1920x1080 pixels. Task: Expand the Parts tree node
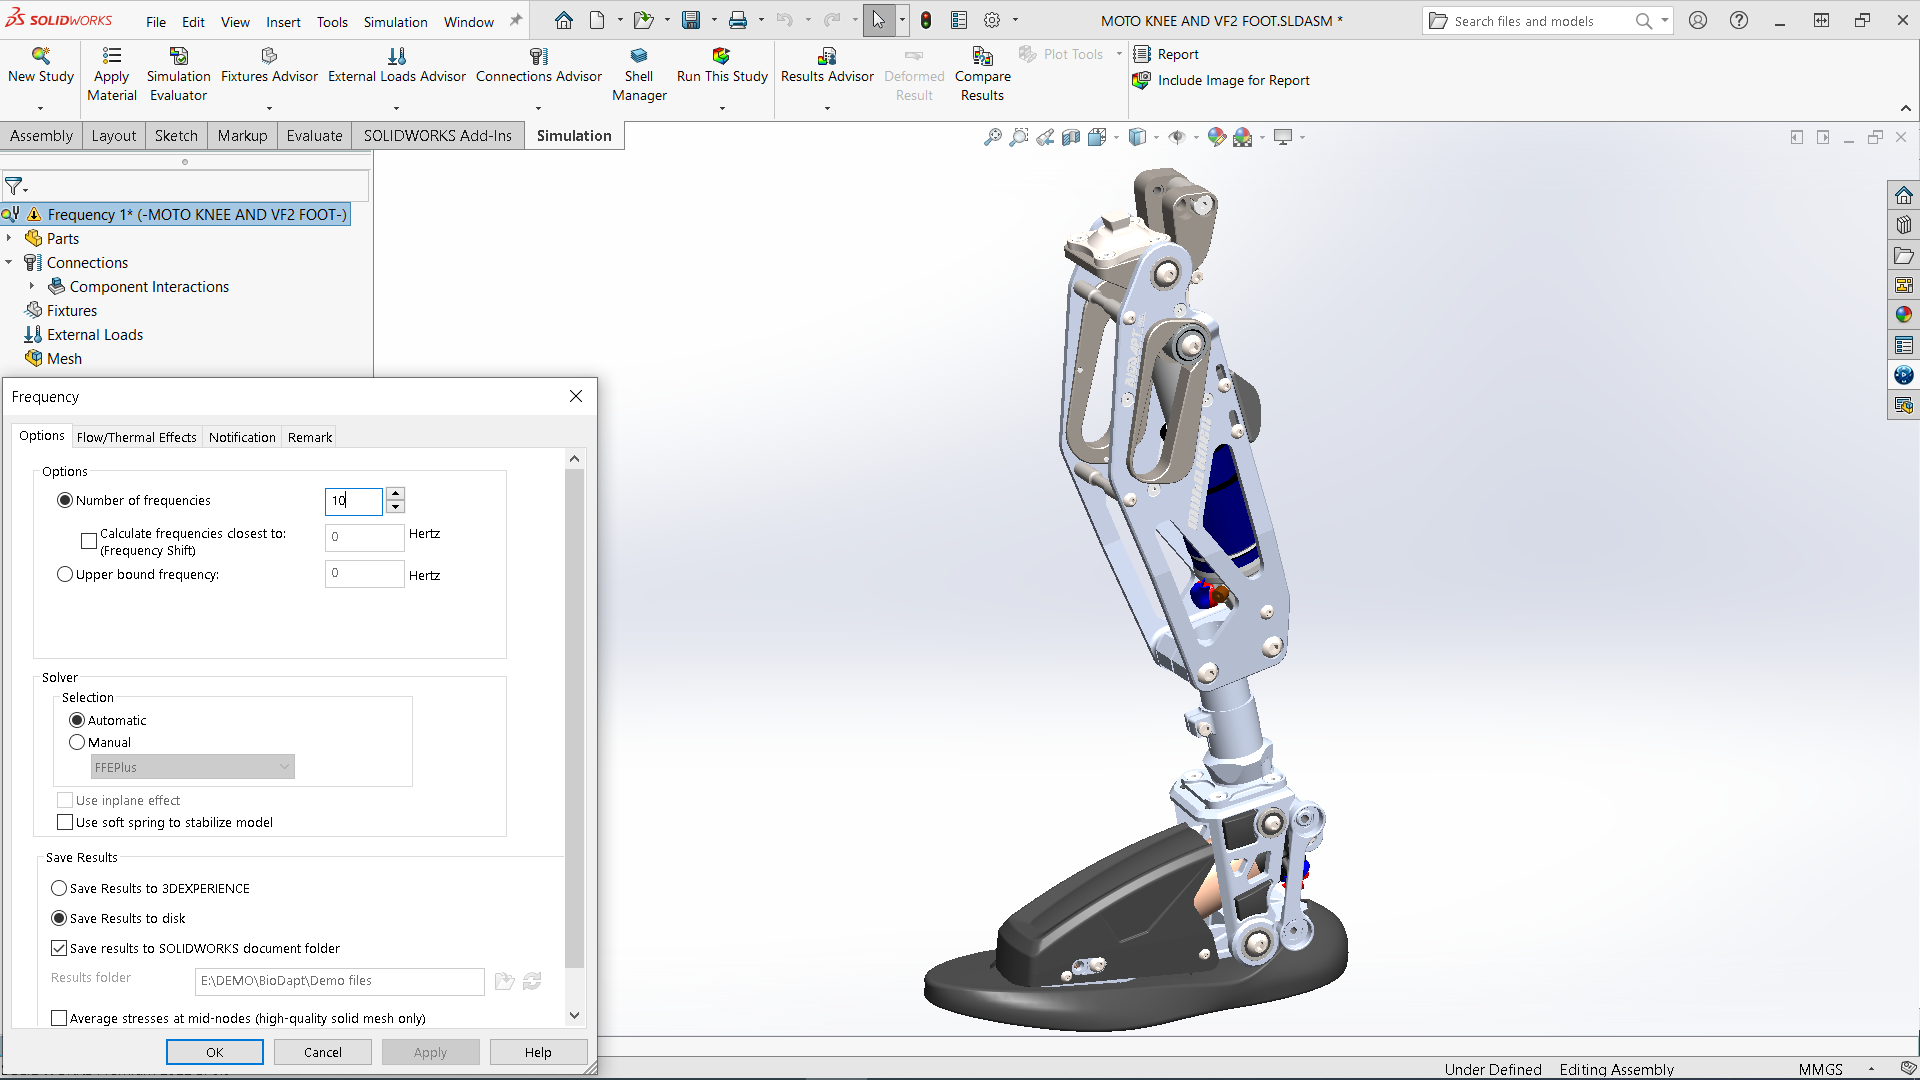point(9,238)
